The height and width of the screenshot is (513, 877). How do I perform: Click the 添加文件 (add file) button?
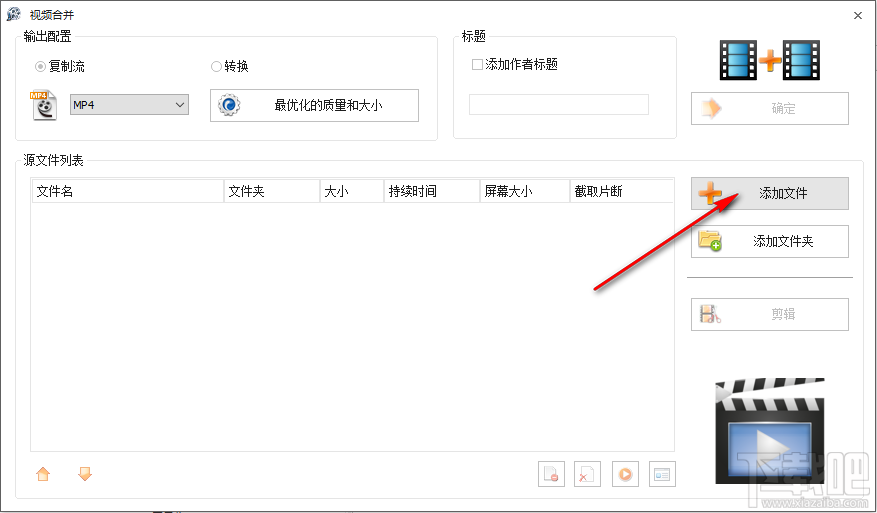coord(770,194)
